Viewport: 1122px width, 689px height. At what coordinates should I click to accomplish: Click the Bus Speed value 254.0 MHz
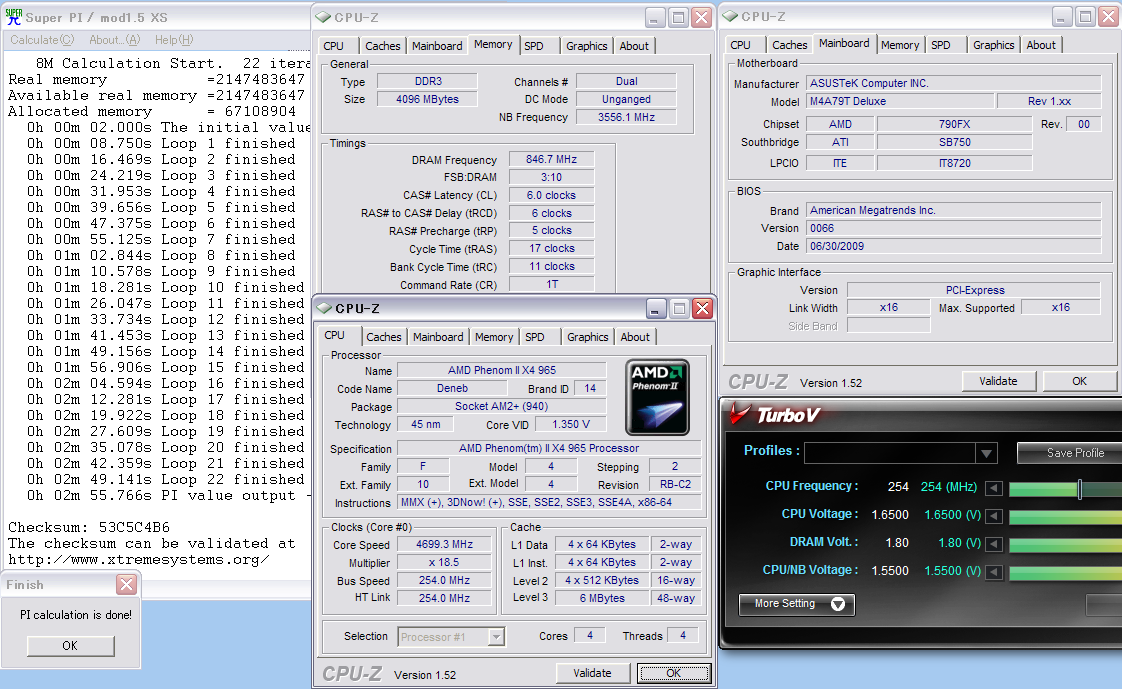click(x=444, y=580)
